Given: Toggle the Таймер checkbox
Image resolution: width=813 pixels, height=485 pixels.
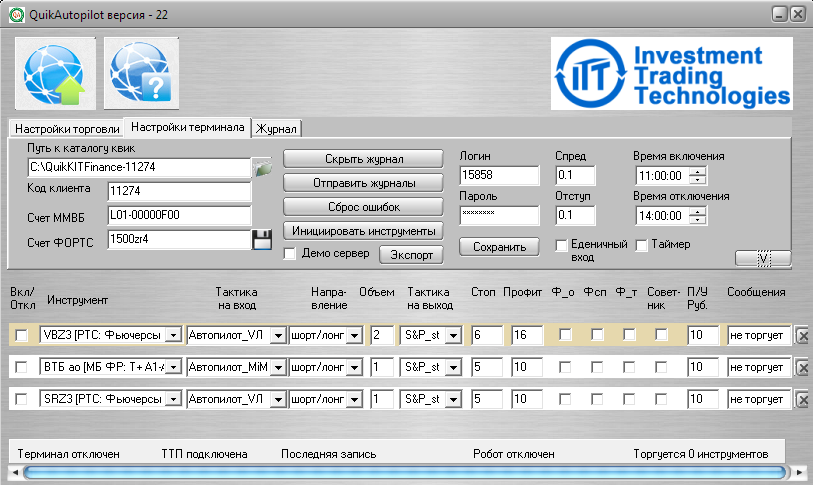Looking at the screenshot, I should point(641,245).
